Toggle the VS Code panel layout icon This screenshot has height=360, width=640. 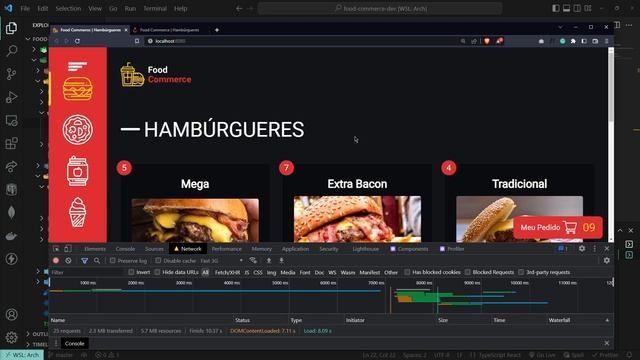567,8
